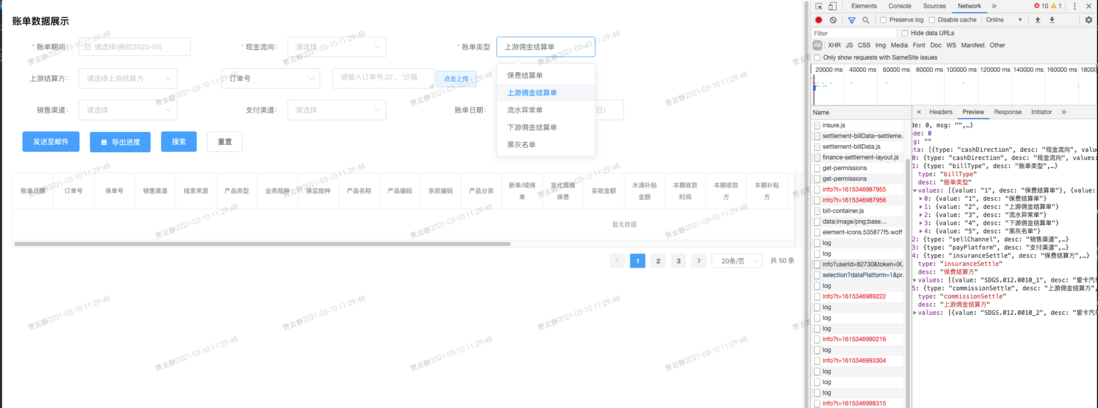
Task: Show more detail tabs after Initiator
Action: click(x=1064, y=112)
